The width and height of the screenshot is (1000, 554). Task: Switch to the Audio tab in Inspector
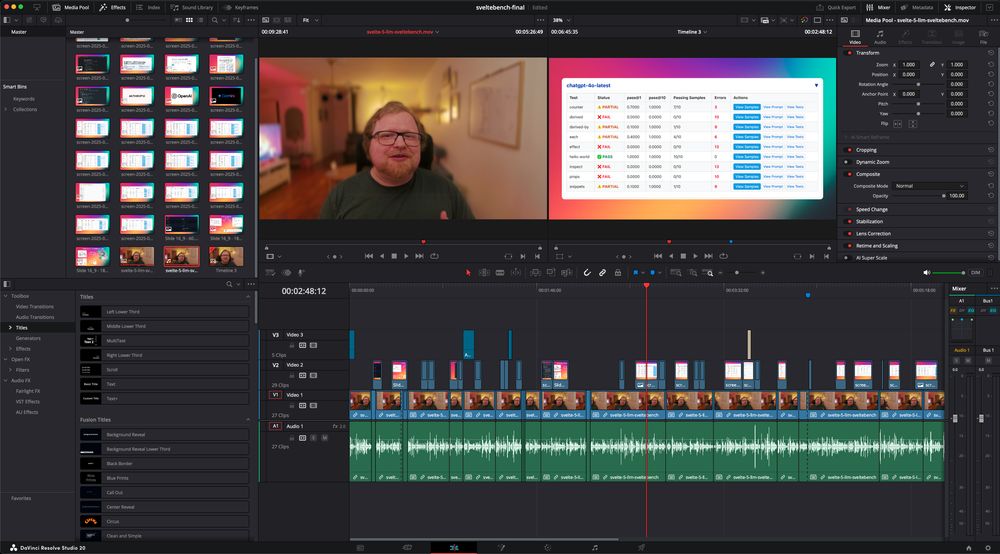880,39
